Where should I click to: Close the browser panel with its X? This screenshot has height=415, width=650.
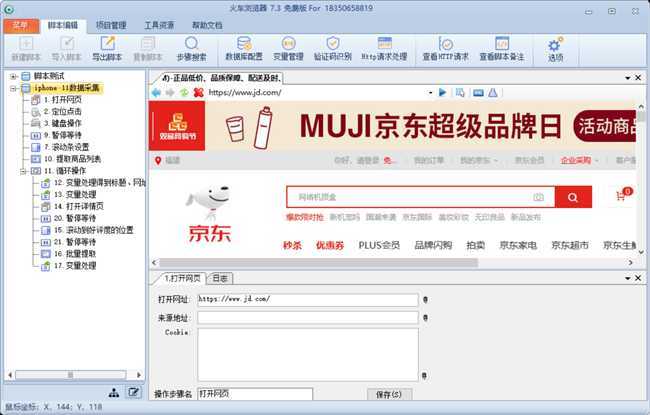coord(638,78)
